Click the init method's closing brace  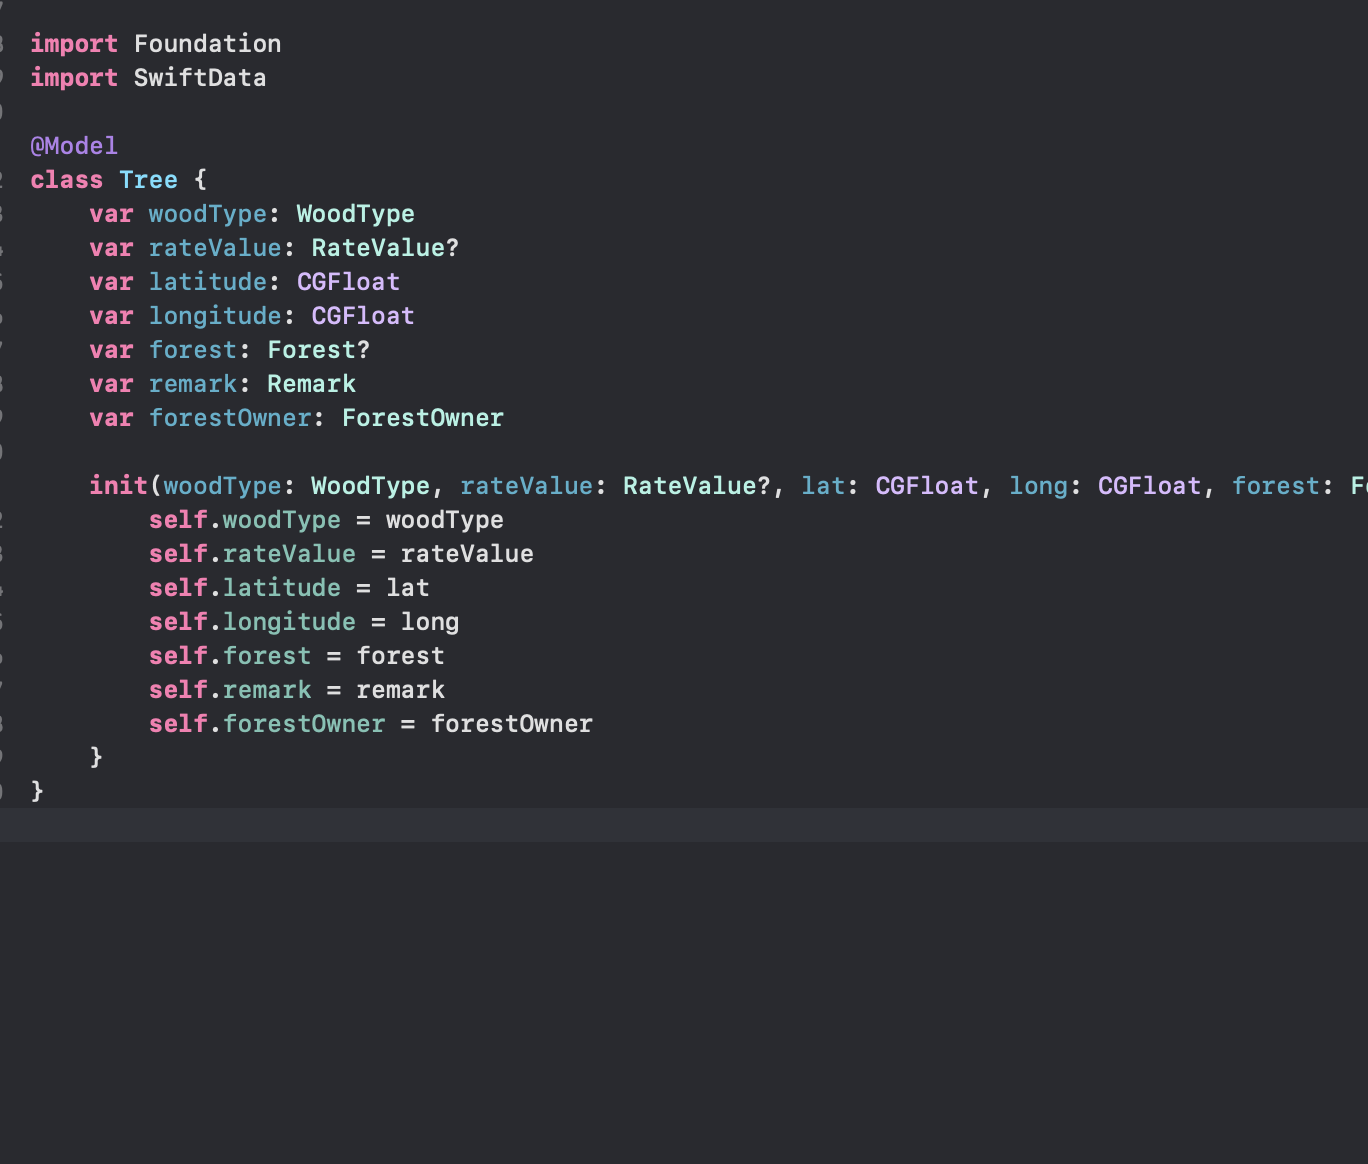click(96, 757)
